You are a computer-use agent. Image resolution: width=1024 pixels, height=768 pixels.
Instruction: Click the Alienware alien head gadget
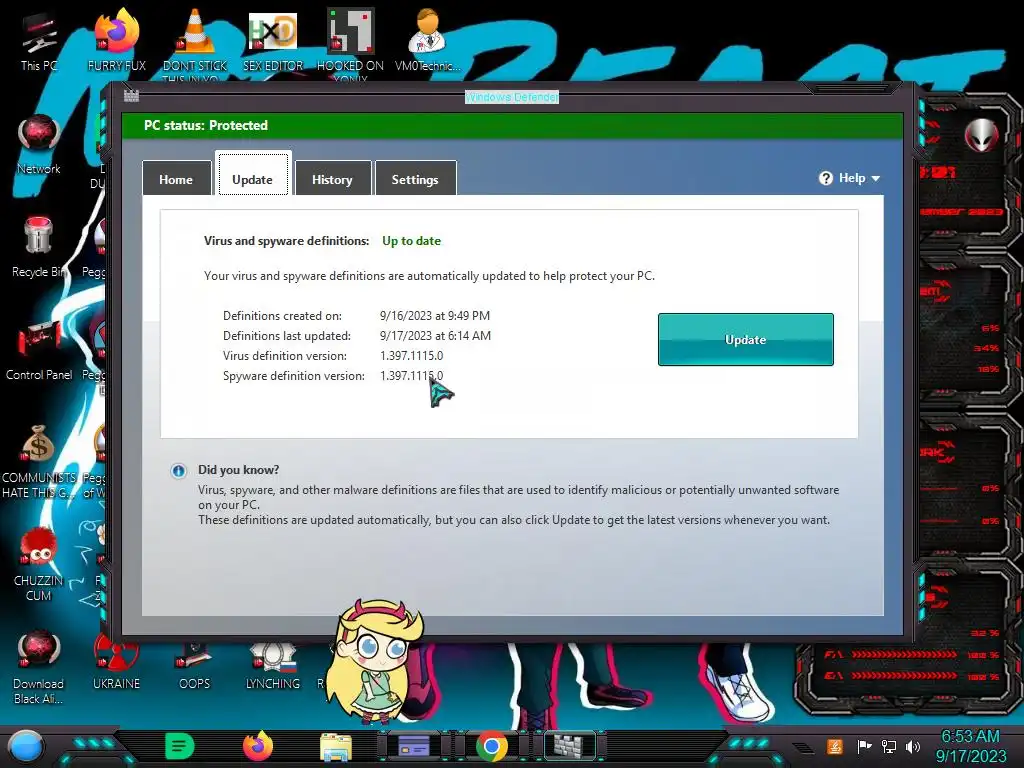(981, 135)
